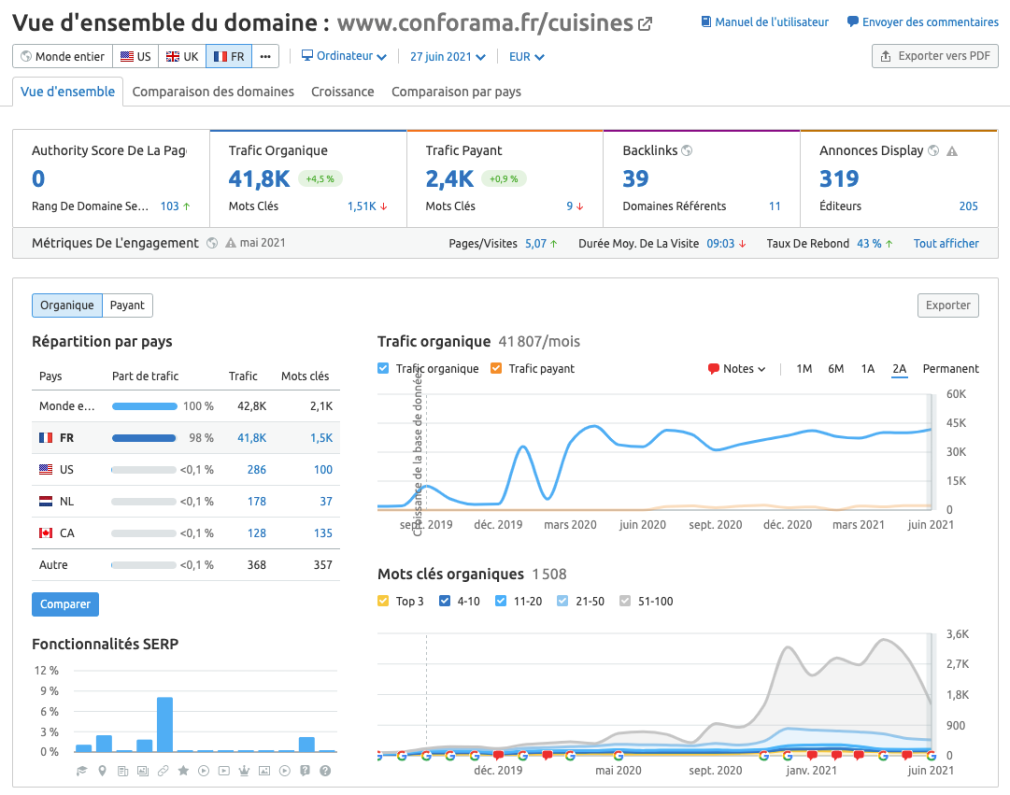Image resolution: width=1010 pixels, height=795 pixels.
Task: Toggle the 21-50 positions checkbox
Action: [562, 601]
